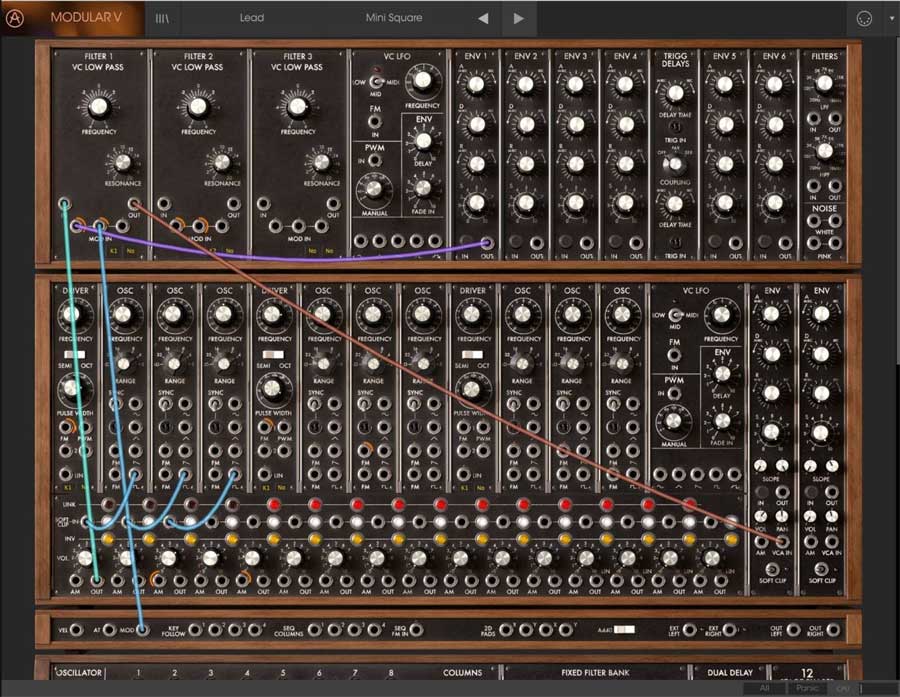Click Filter 1 OUT jack
This screenshot has height=697, width=900.
pos(134,204)
